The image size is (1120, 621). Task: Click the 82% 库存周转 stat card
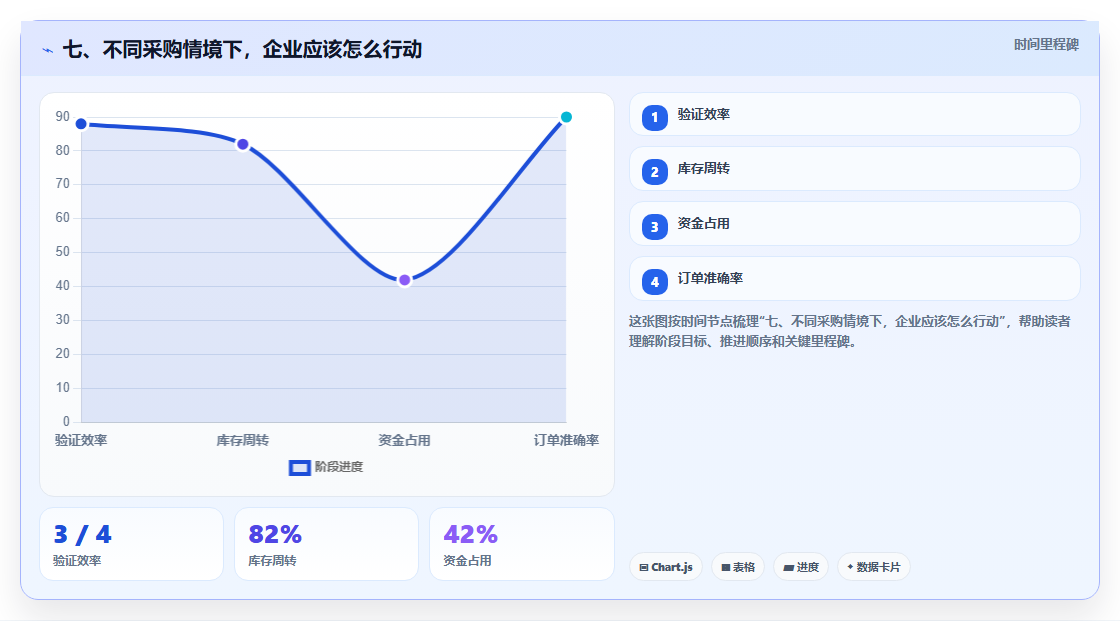(x=326, y=545)
